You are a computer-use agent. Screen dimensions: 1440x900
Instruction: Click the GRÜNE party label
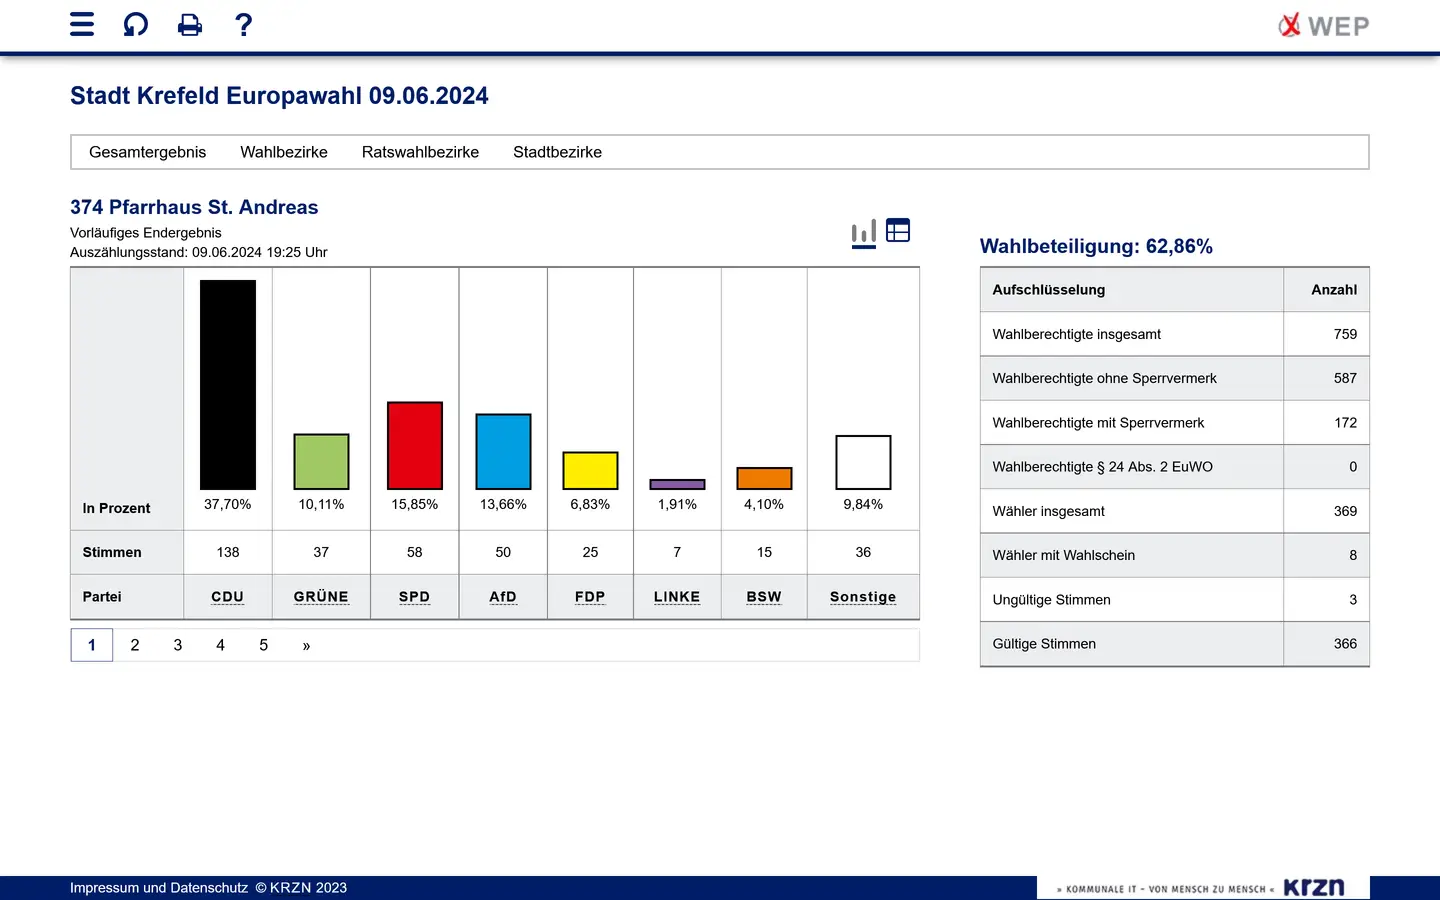click(321, 597)
